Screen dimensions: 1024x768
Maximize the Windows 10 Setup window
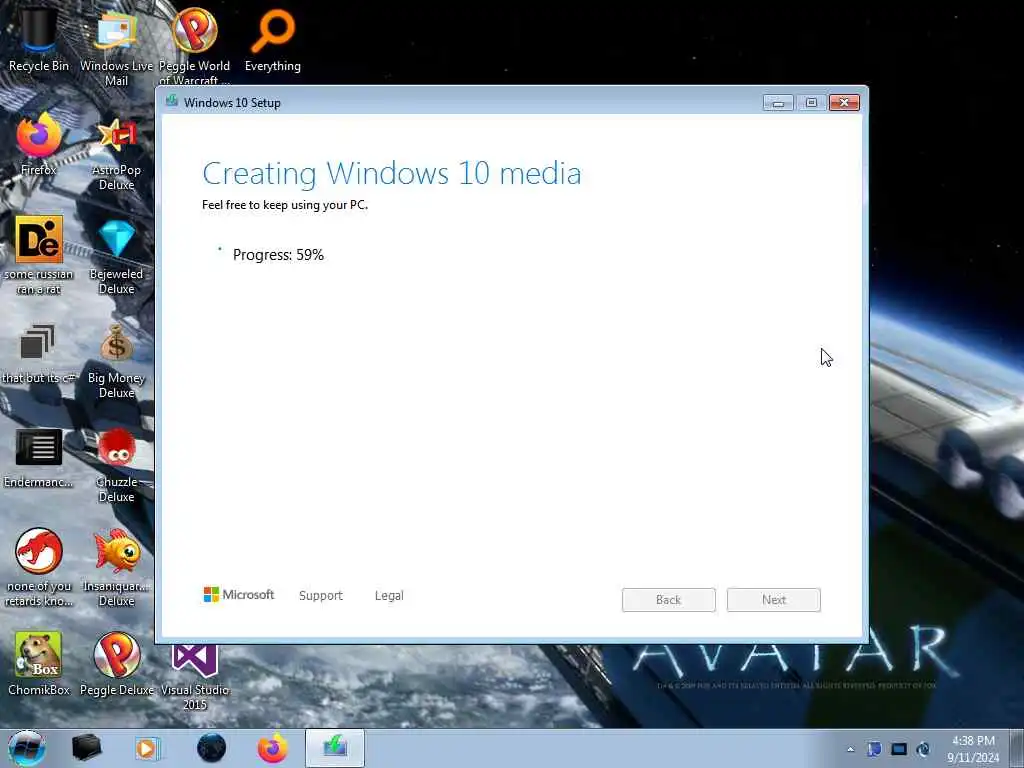tap(811, 103)
